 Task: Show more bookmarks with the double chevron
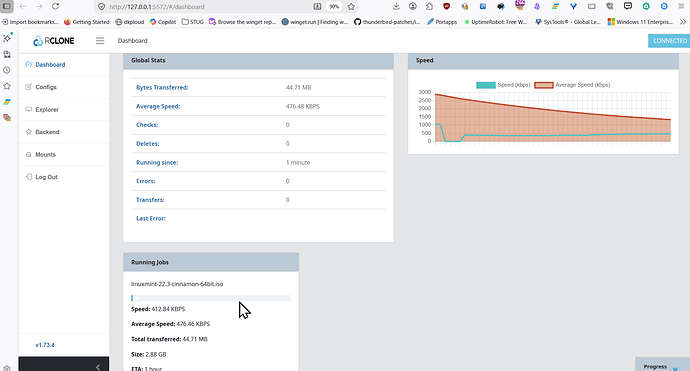(683, 22)
